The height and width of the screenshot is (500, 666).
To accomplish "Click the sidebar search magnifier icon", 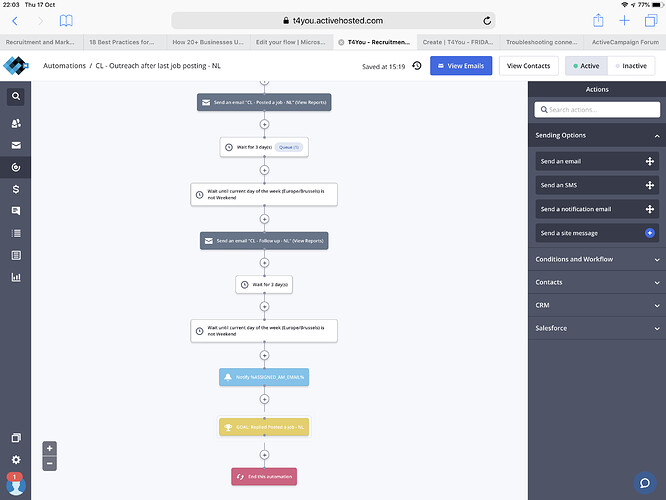I will pos(16,97).
